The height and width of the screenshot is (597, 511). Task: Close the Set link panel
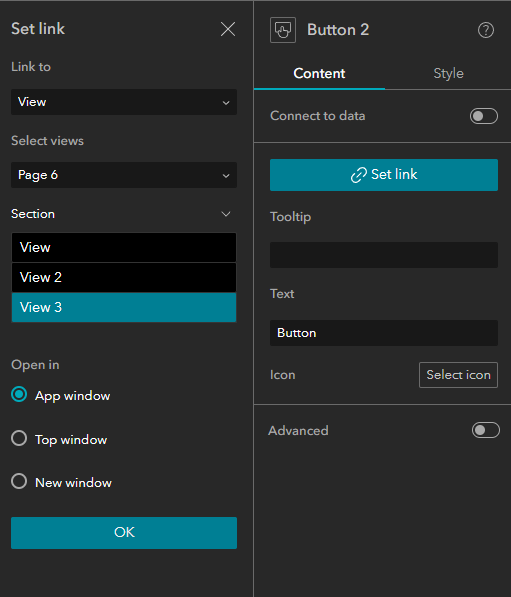pyautogui.click(x=228, y=29)
